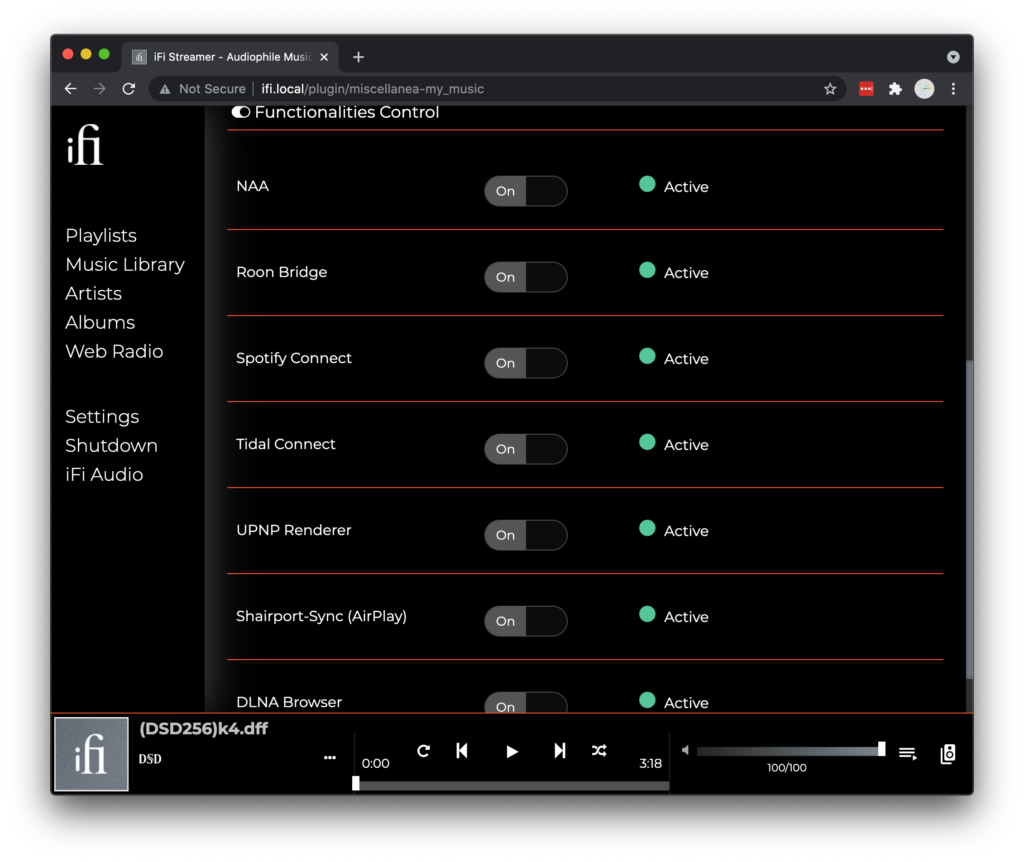Open Chrome's three-dot menu

(953, 89)
